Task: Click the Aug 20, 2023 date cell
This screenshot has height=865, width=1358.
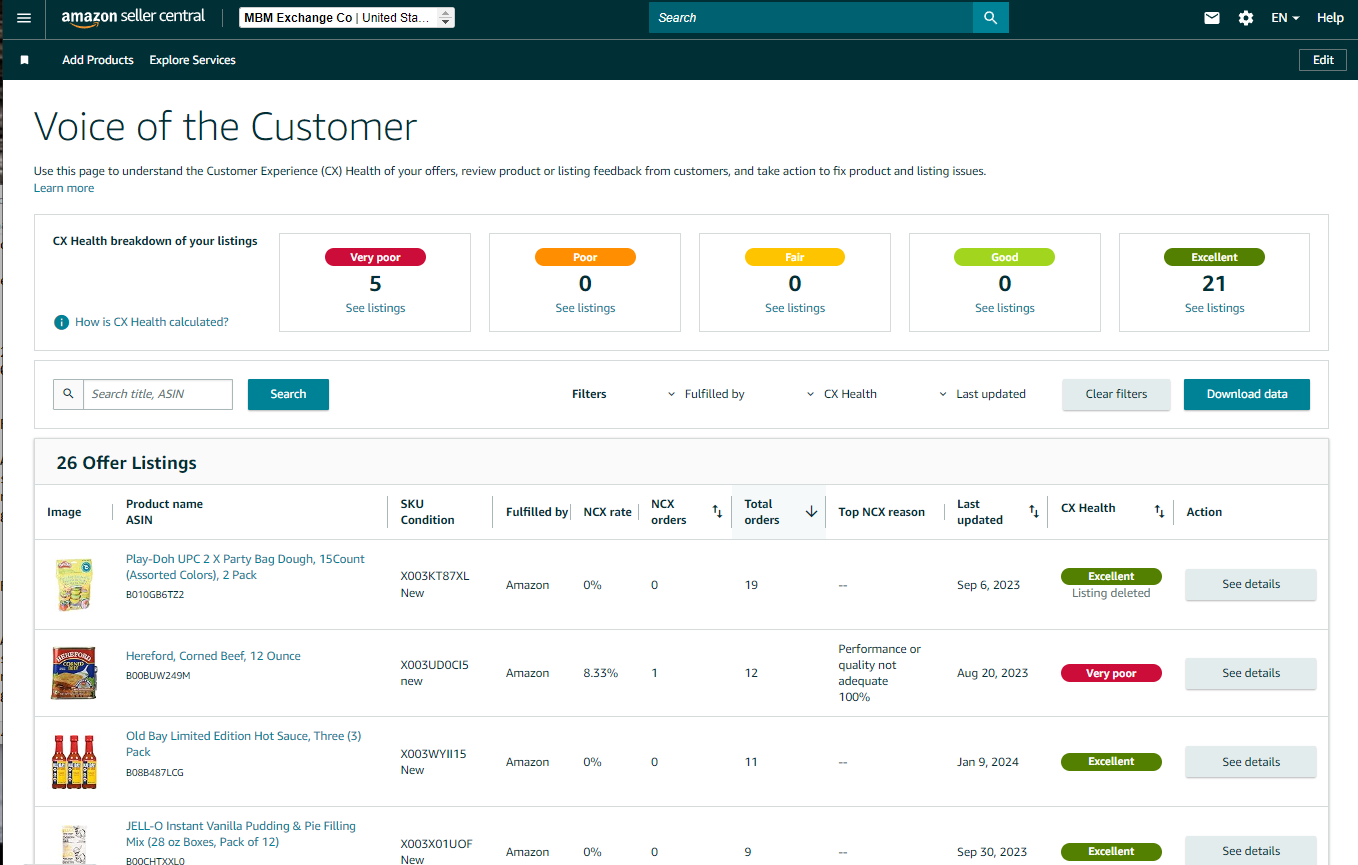Action: [993, 673]
